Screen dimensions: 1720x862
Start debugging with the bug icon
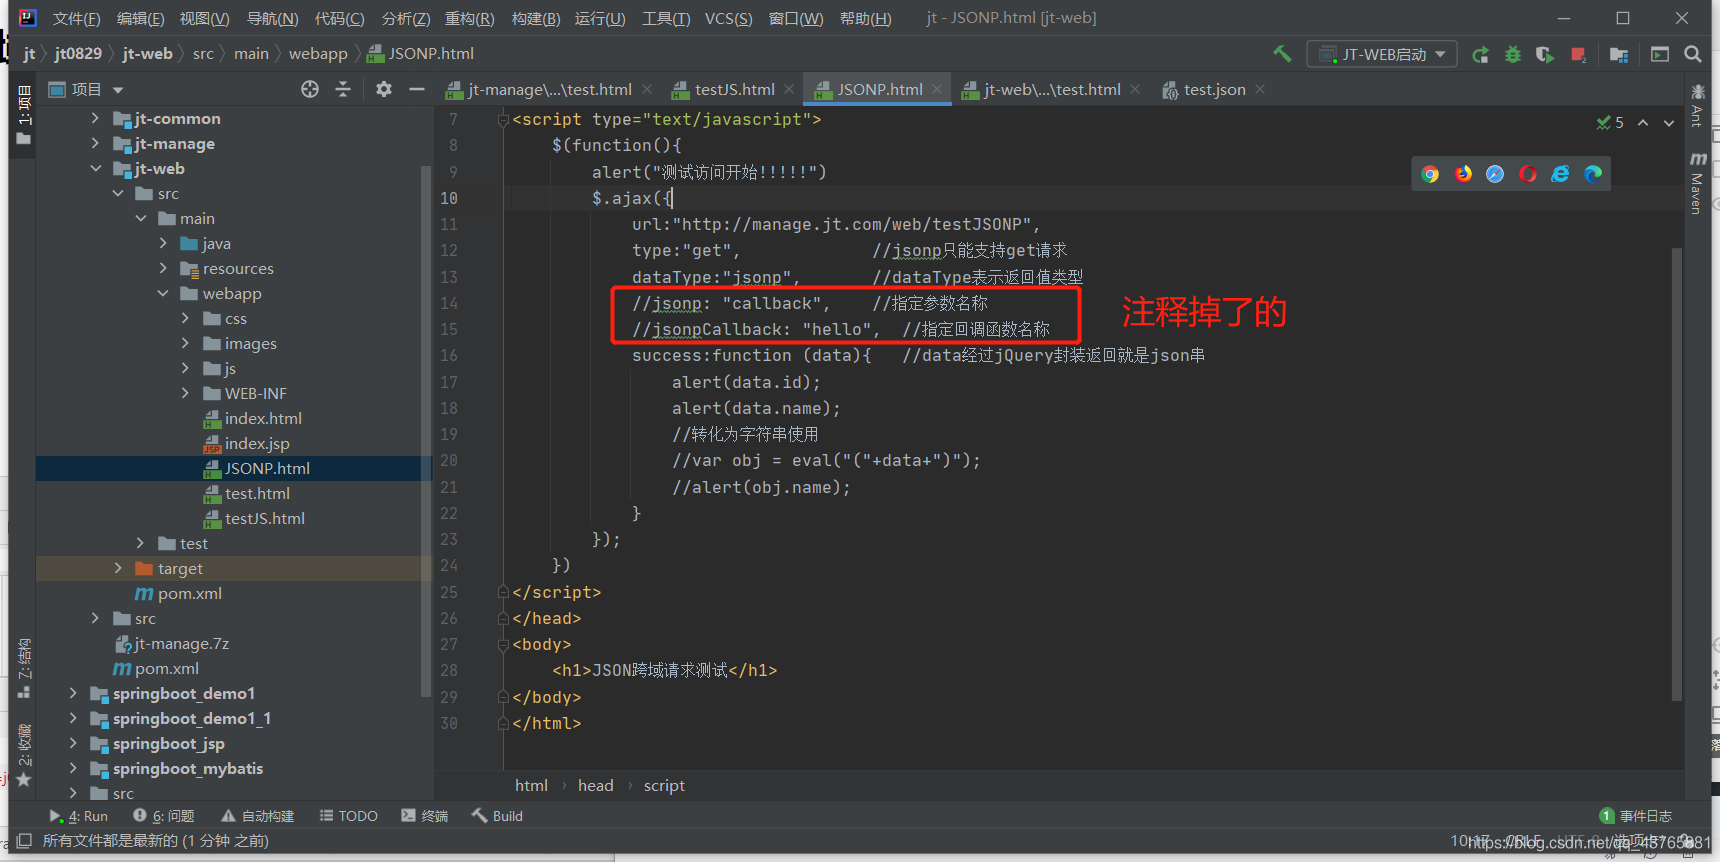[1513, 54]
